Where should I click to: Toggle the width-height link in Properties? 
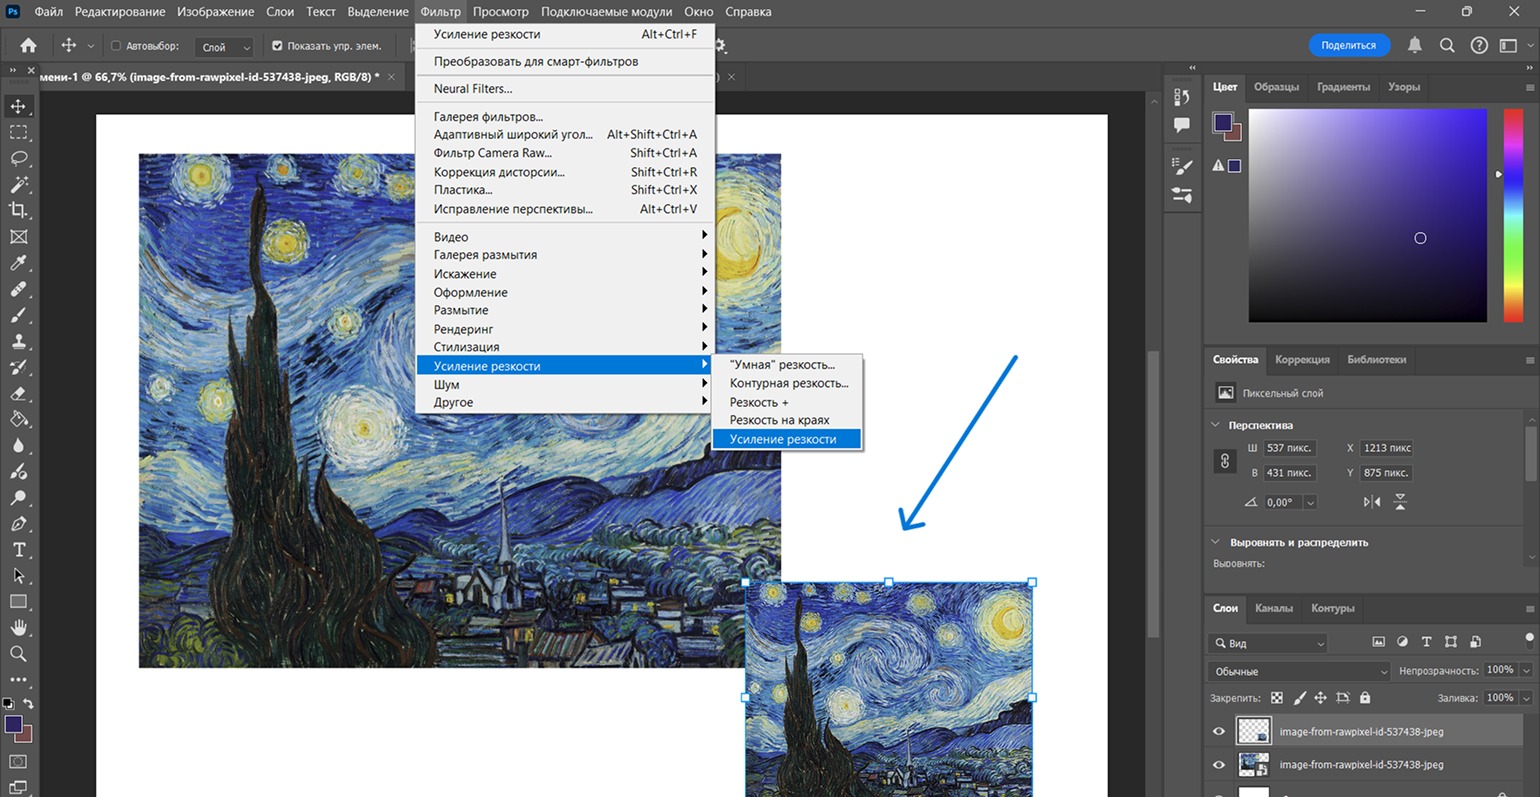coord(1225,461)
